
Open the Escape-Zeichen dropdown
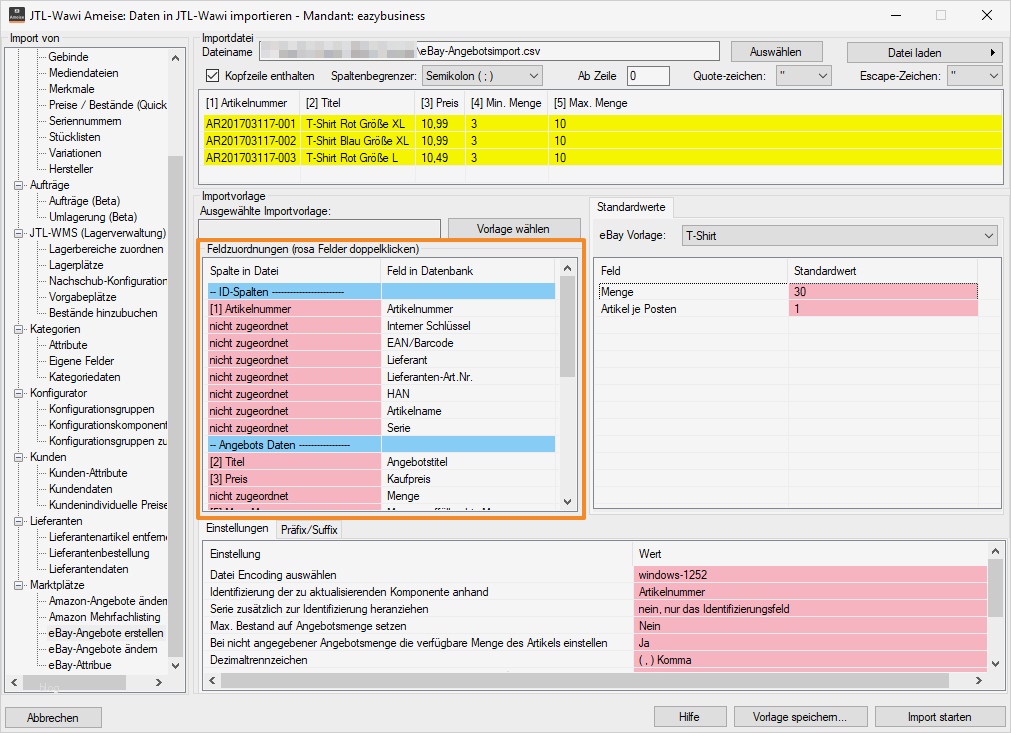975,76
